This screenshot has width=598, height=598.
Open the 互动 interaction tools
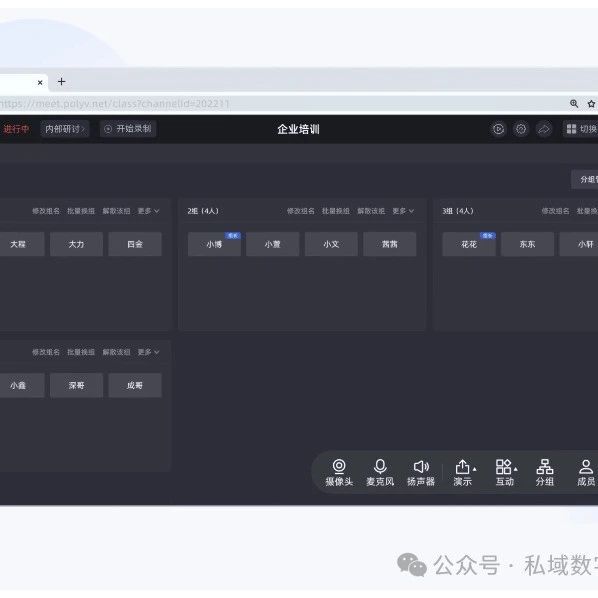click(504, 473)
